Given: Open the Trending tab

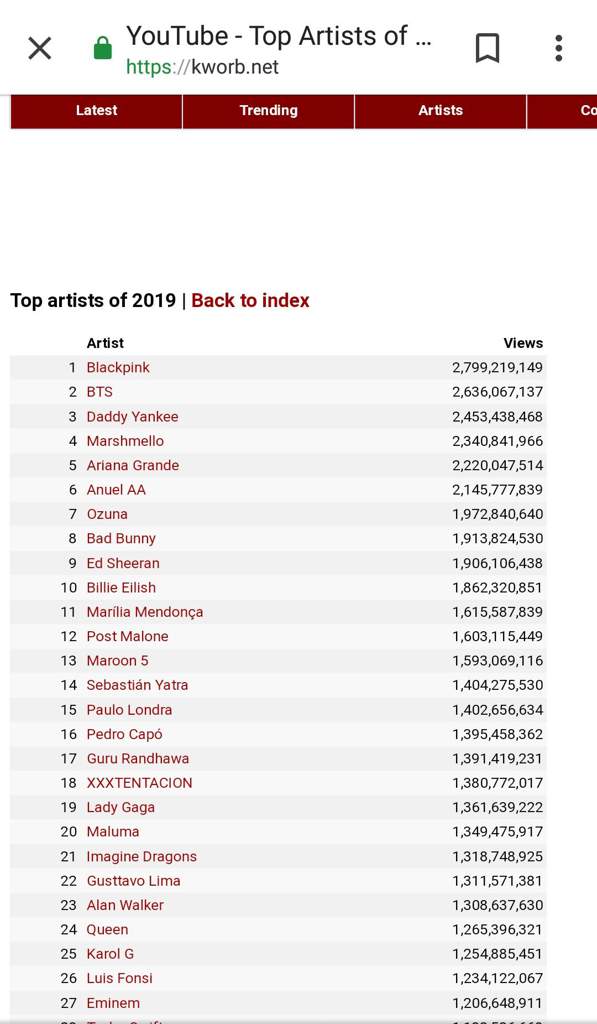Looking at the screenshot, I should 268,111.
